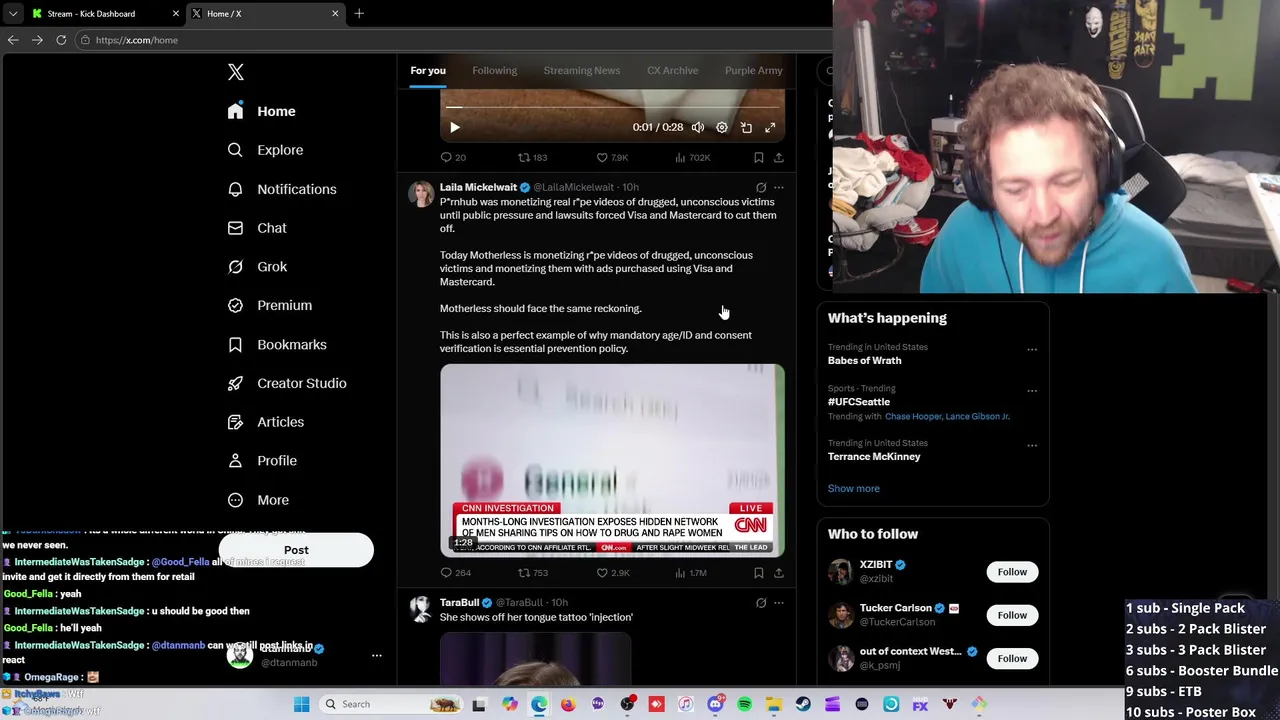This screenshot has width=1280, height=720.
Task: Open the Terrance McKinney trend
Action: tap(874, 457)
